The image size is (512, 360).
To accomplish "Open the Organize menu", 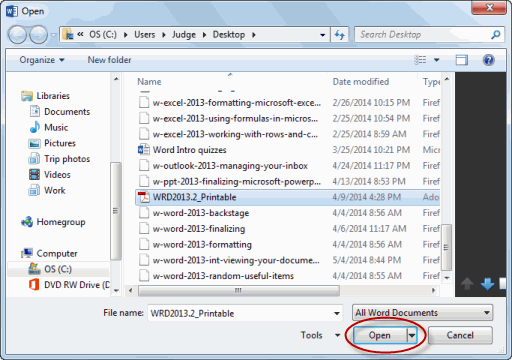I will [42, 60].
